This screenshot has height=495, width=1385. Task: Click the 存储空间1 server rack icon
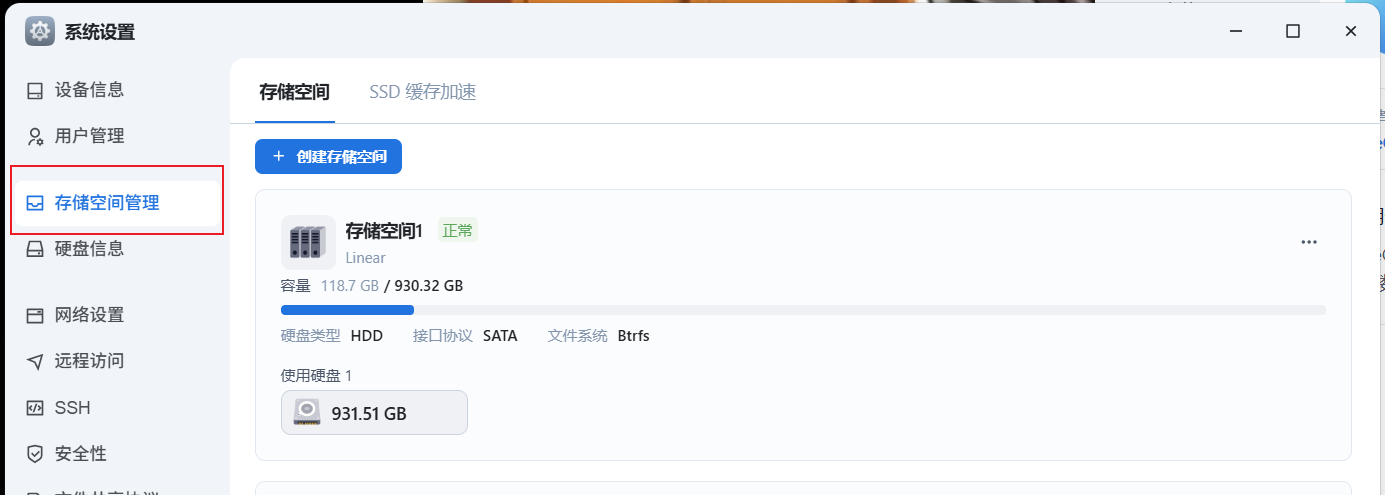pyautogui.click(x=308, y=242)
